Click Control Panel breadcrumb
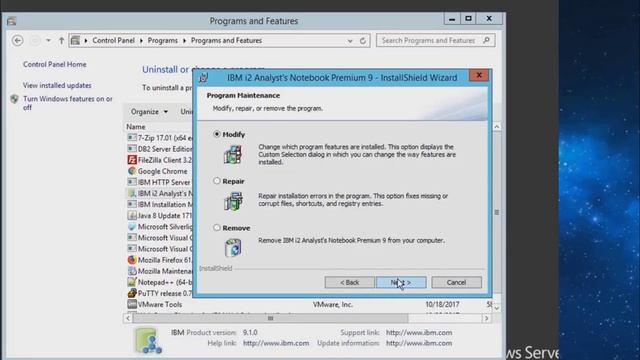The height and width of the screenshot is (360, 640). coord(113,40)
